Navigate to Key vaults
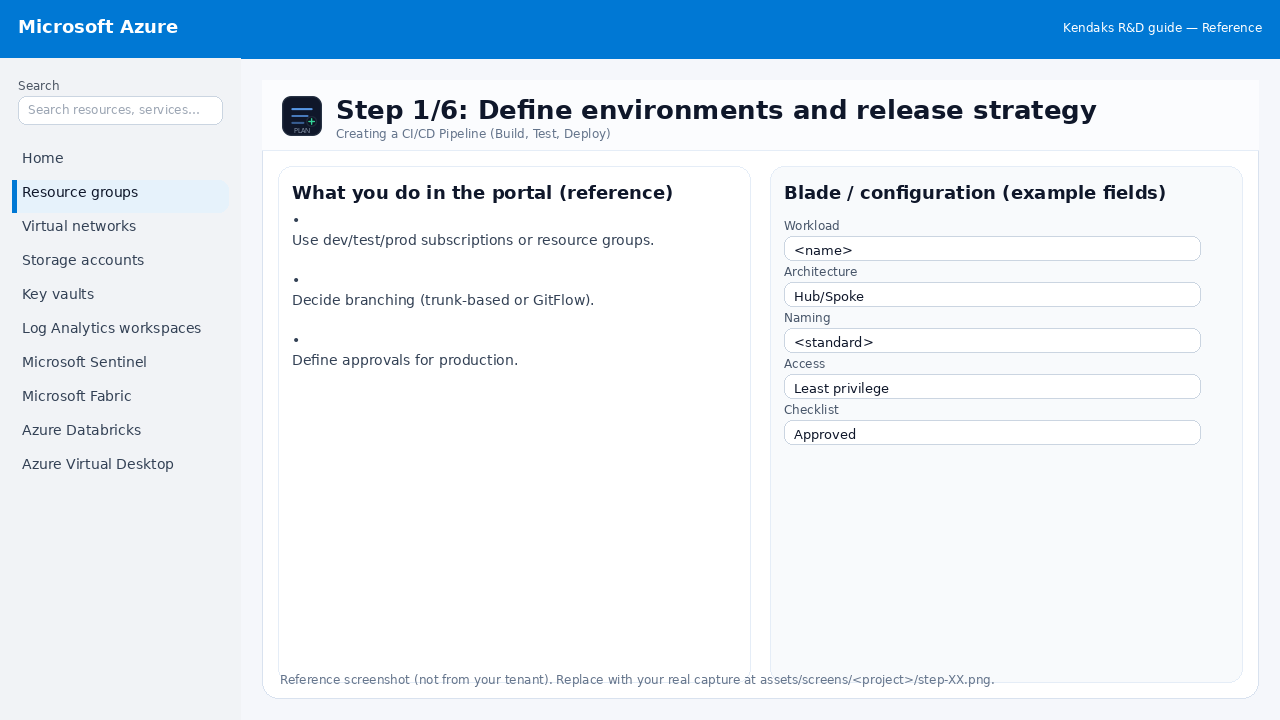Viewport: 1280px width, 720px height. pyautogui.click(x=120, y=294)
